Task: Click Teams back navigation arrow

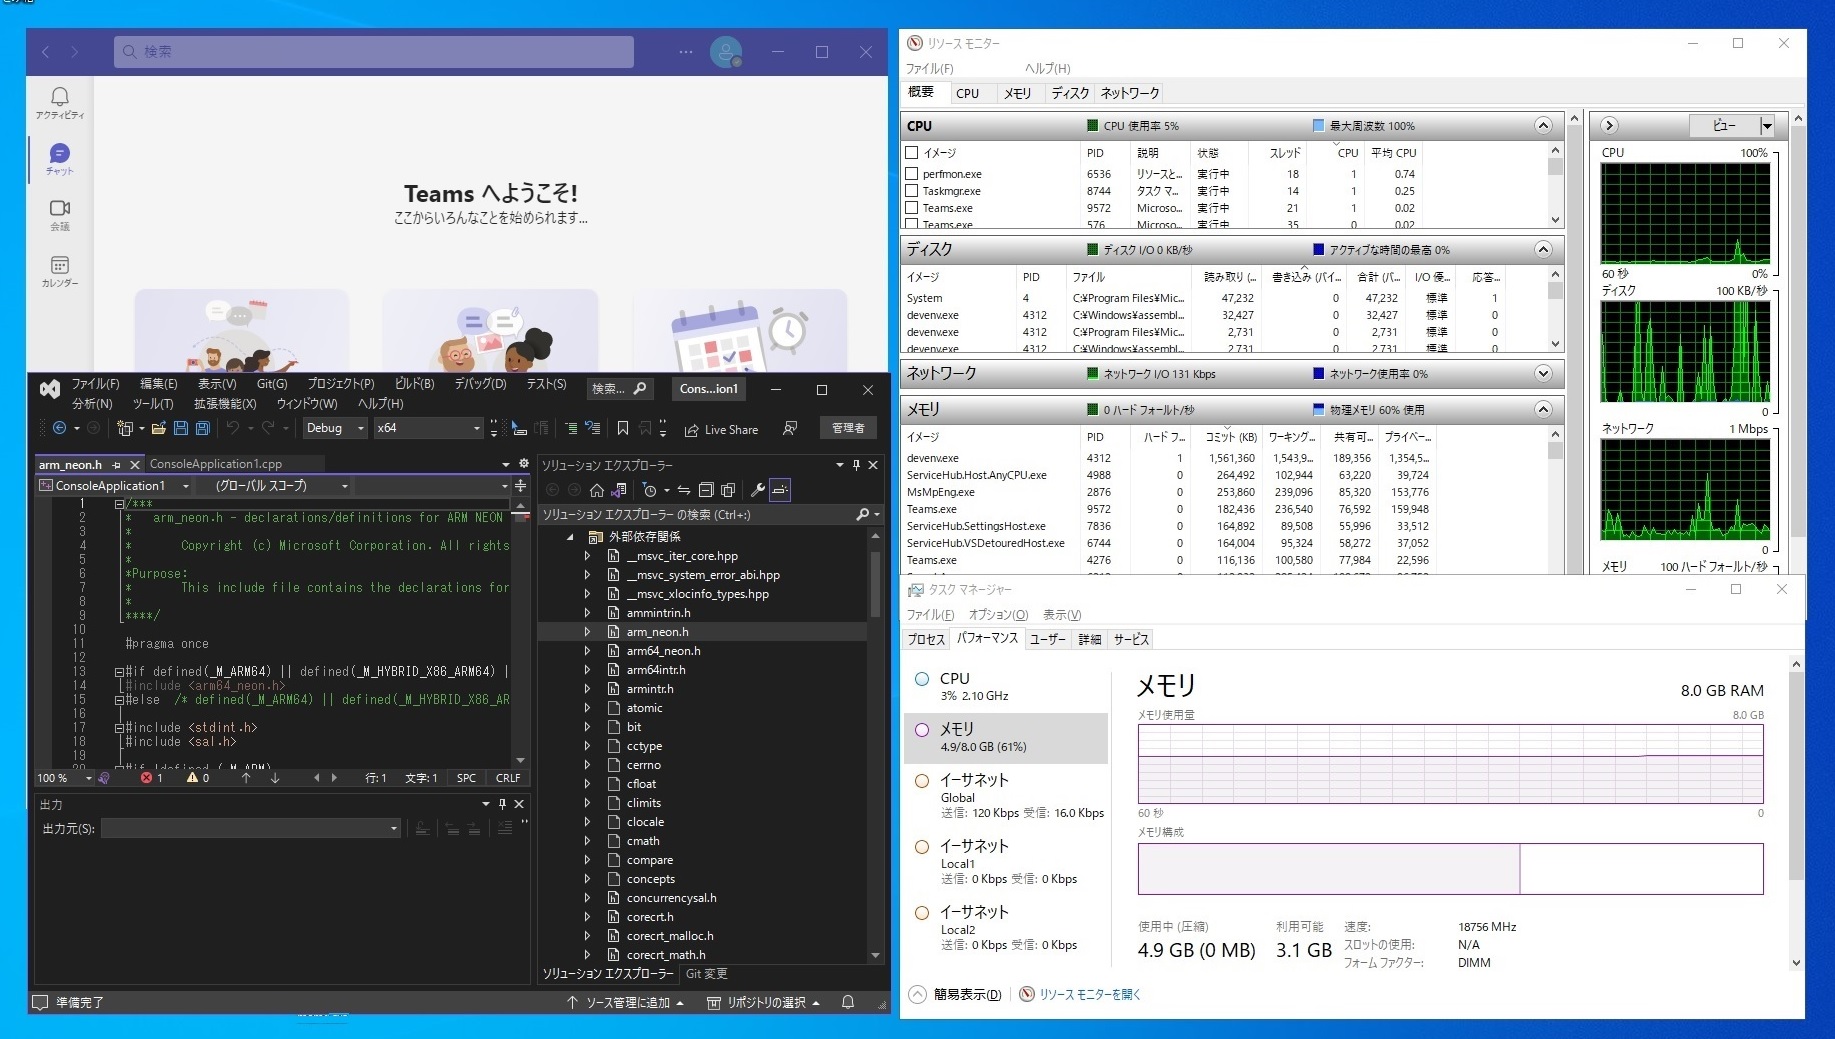Action: [x=46, y=52]
